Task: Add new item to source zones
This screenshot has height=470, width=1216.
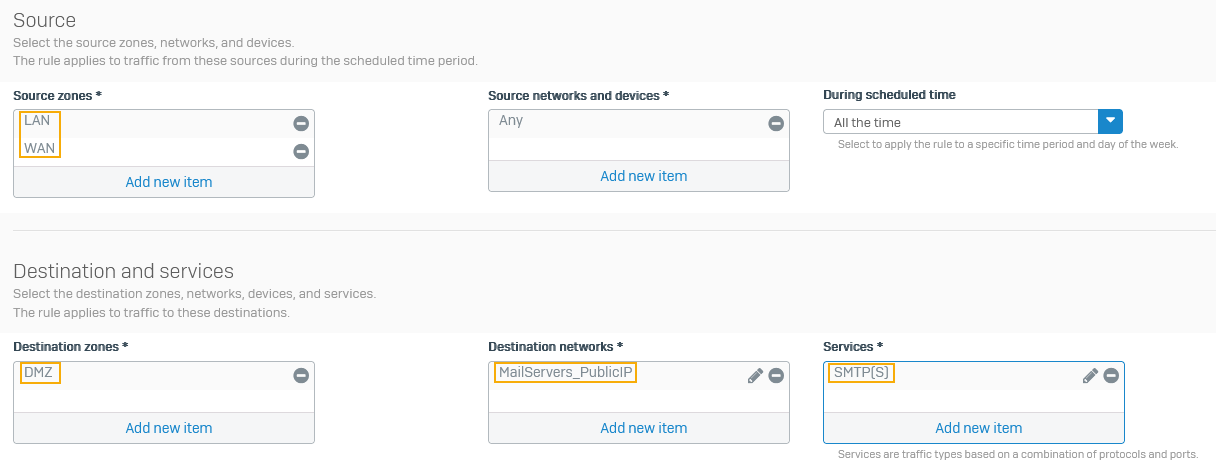Action: (x=169, y=182)
